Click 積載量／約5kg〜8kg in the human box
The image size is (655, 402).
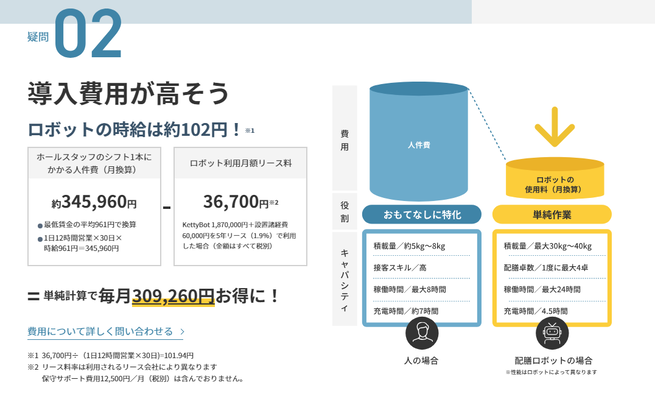click(x=409, y=246)
